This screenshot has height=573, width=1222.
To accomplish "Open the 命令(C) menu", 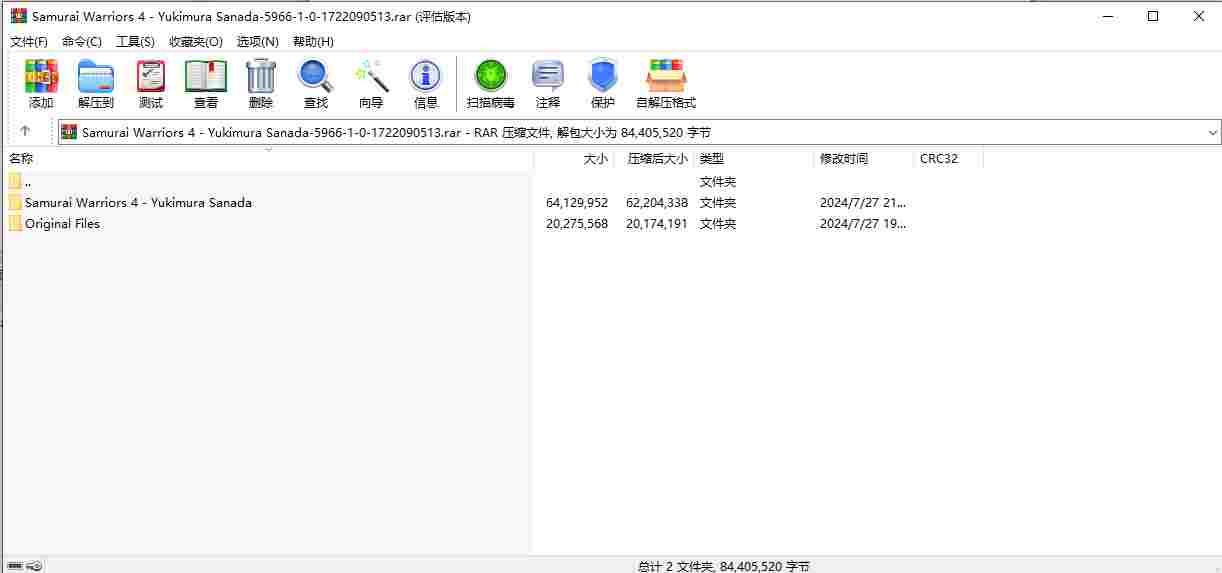I will click(82, 41).
